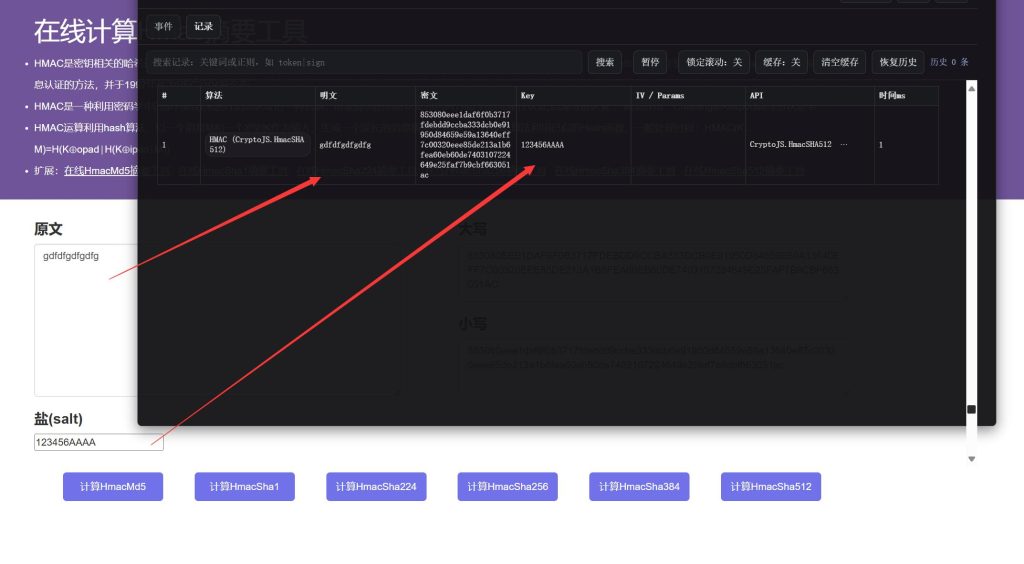Click the 搜索记录 search field

click(363, 62)
